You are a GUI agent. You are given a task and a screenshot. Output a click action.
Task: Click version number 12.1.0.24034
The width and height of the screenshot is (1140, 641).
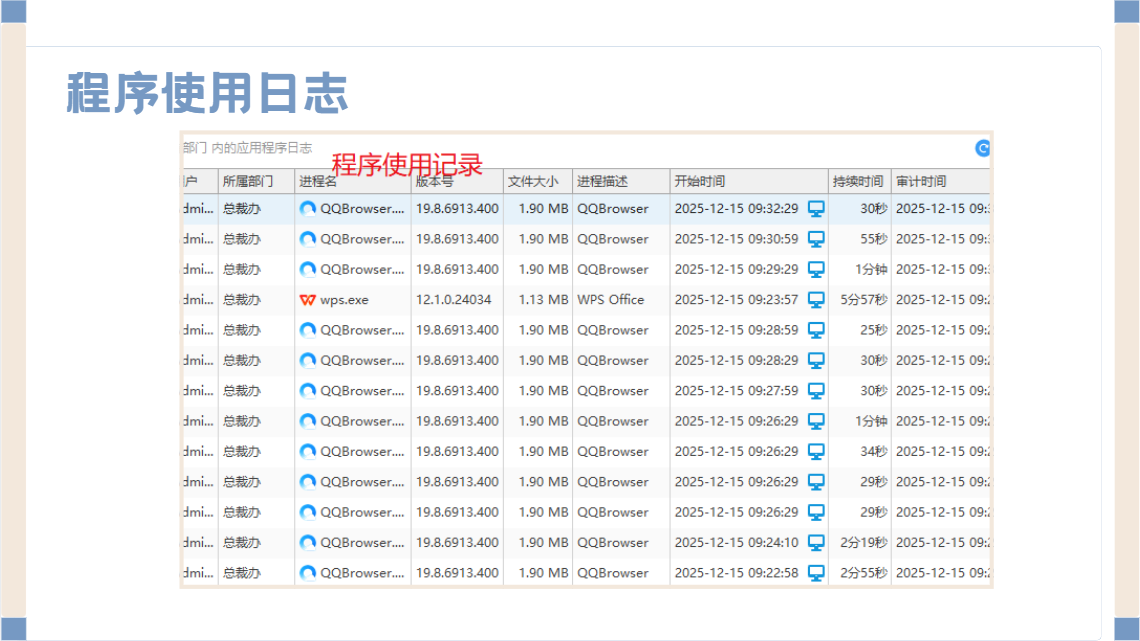(454, 299)
